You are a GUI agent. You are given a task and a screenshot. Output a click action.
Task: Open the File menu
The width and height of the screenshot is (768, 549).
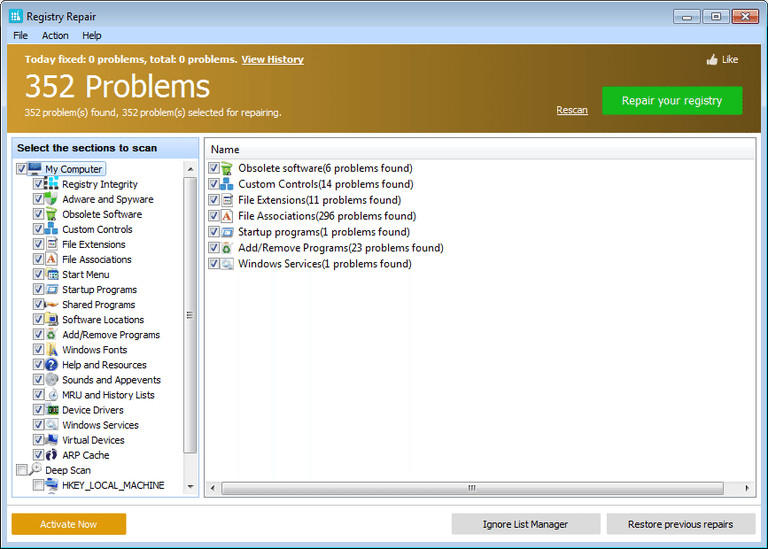[x=21, y=35]
